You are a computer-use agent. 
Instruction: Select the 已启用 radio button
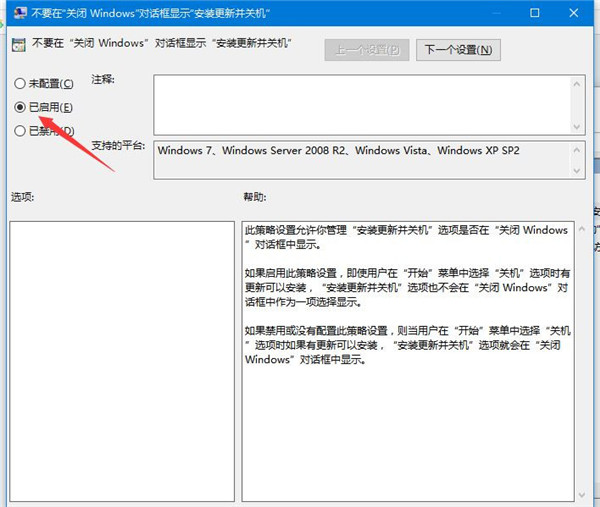tap(20, 106)
